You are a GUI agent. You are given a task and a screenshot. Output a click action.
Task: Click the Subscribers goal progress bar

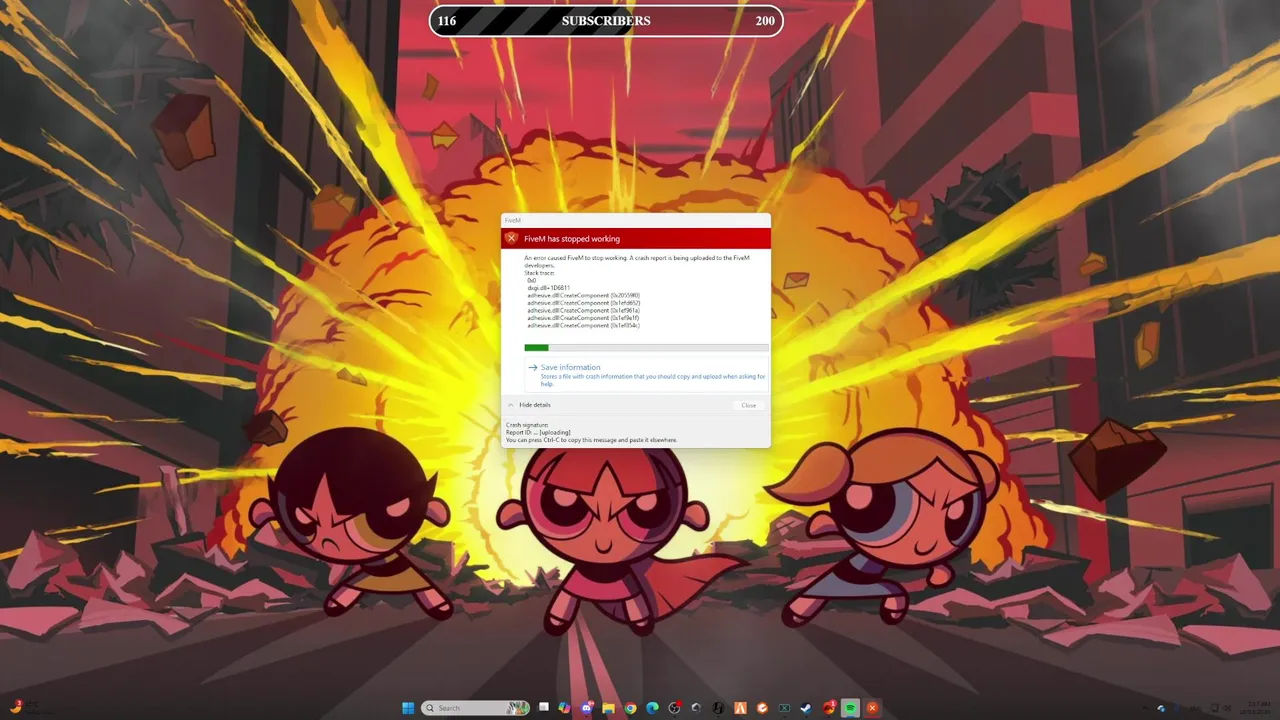(x=606, y=21)
